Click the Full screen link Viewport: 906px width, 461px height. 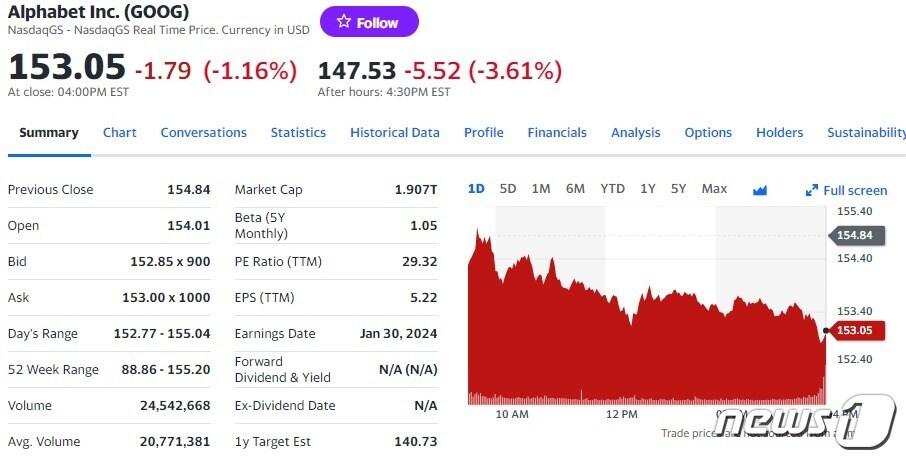point(846,190)
